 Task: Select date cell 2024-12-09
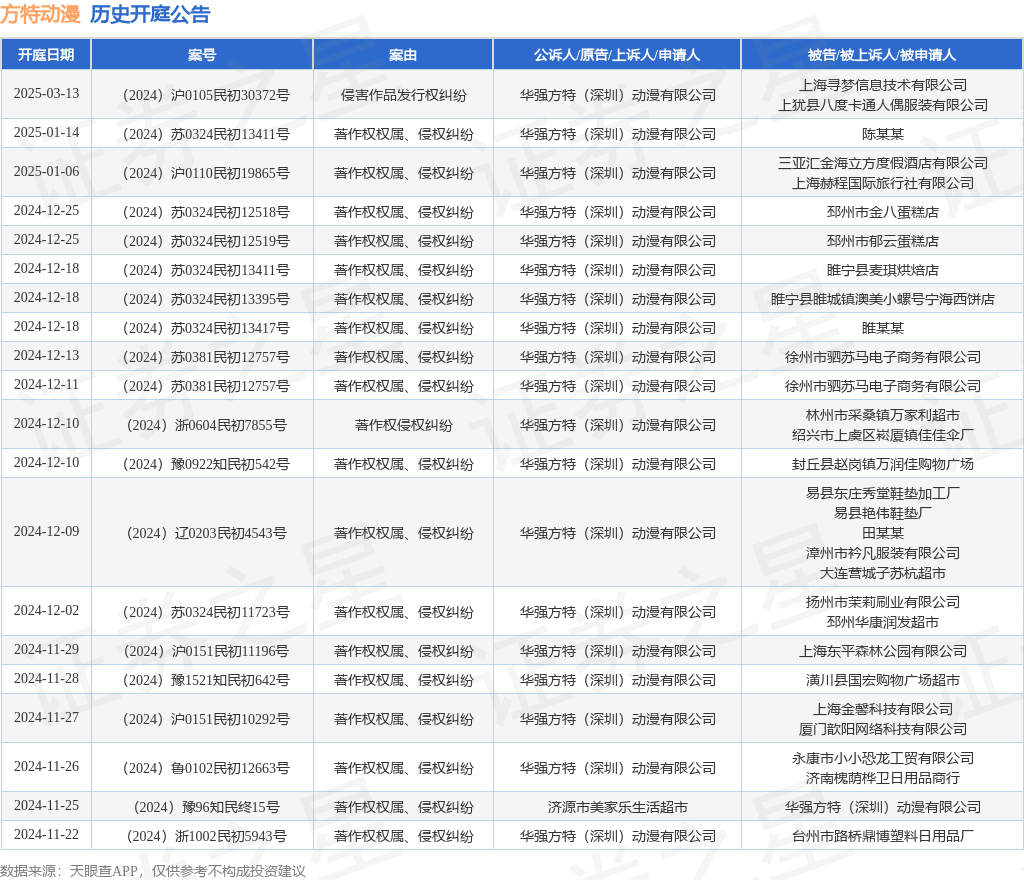(46, 531)
